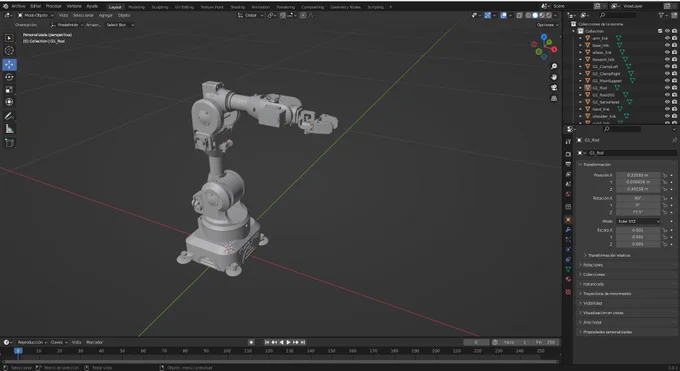Open the Physics properties tab icon

(568, 250)
